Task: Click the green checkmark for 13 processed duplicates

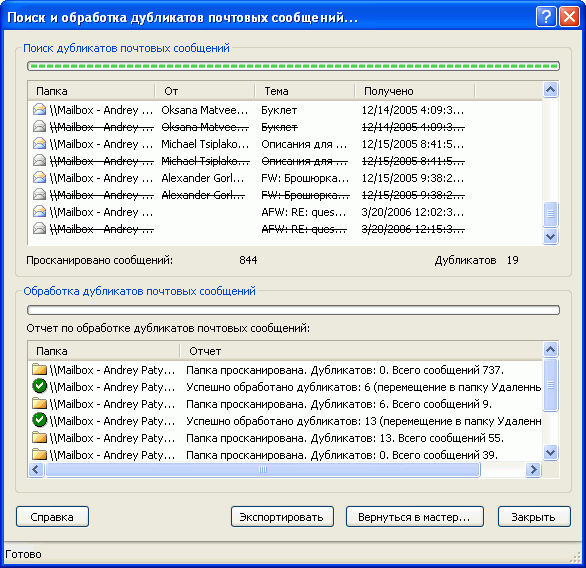Action: pos(39,420)
